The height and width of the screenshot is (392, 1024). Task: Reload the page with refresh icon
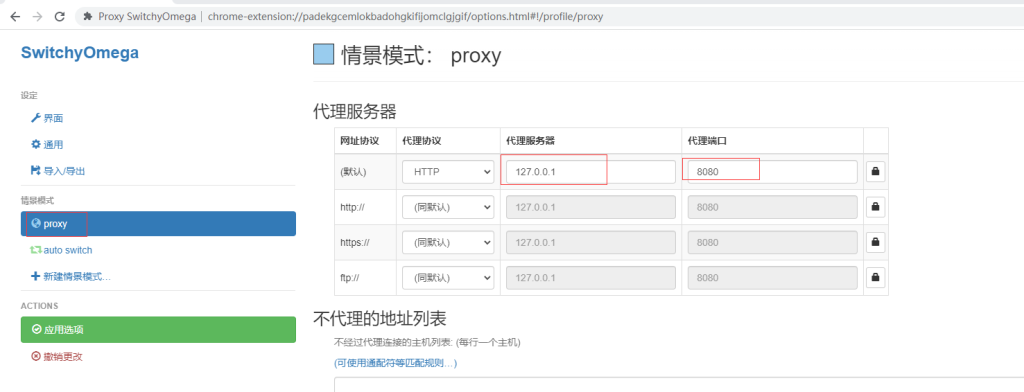coord(59,17)
